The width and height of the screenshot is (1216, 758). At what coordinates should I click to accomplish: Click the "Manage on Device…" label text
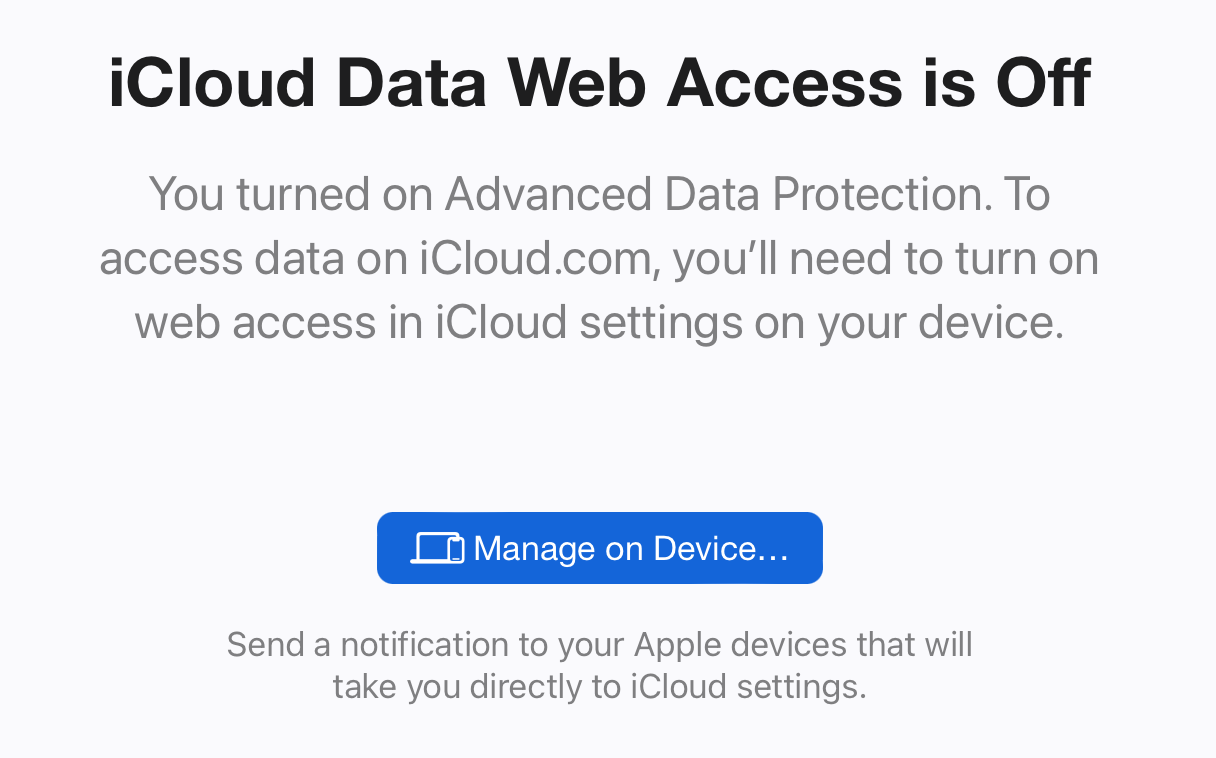click(x=631, y=548)
